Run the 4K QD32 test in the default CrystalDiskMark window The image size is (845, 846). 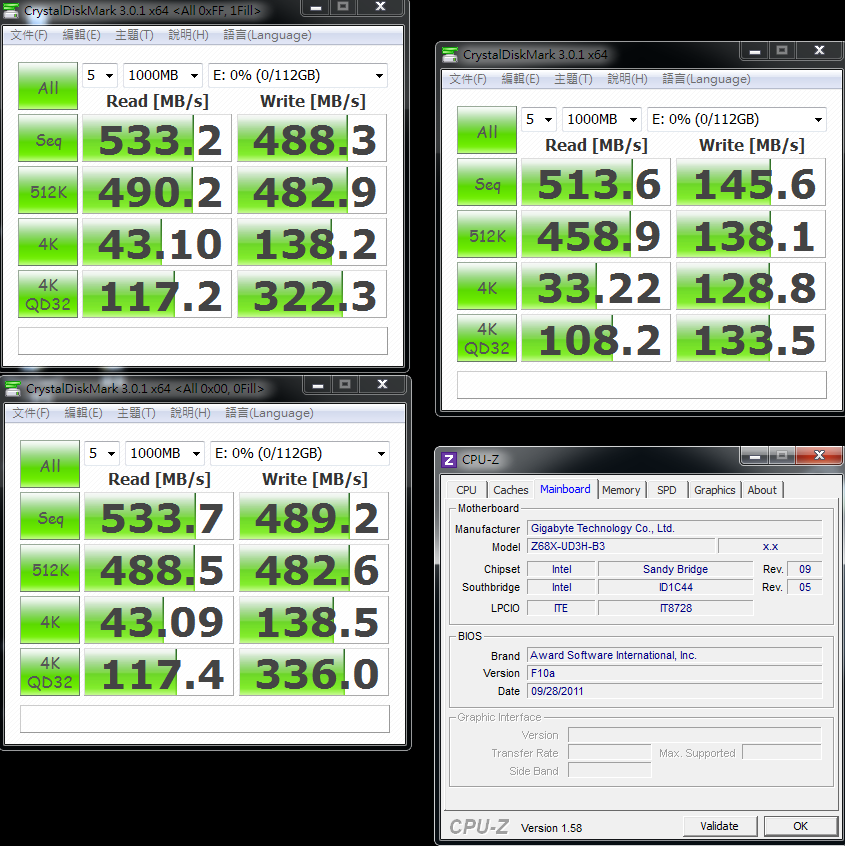tap(487, 338)
